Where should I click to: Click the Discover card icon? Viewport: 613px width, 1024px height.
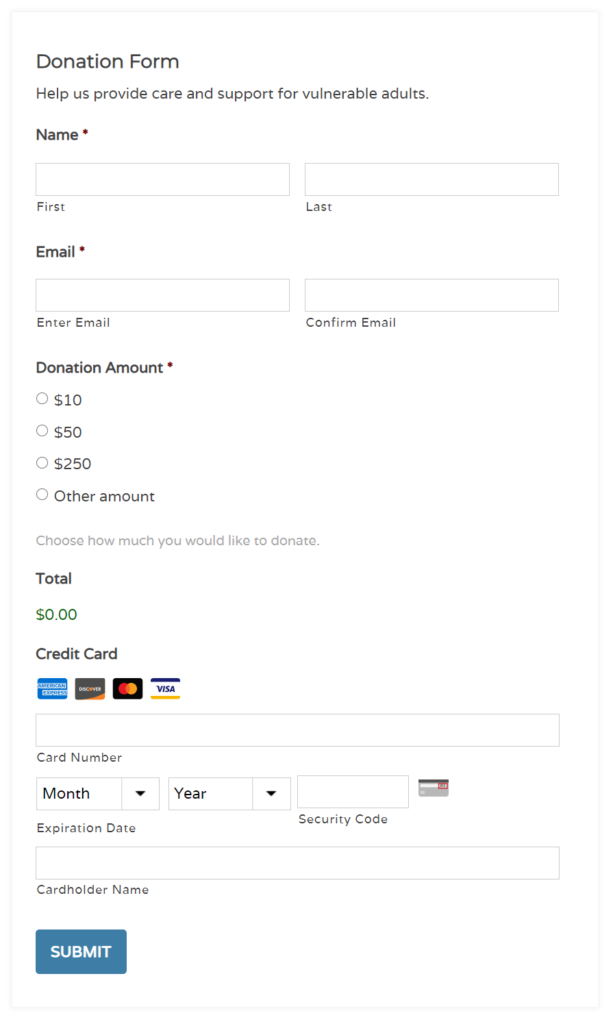tap(89, 688)
